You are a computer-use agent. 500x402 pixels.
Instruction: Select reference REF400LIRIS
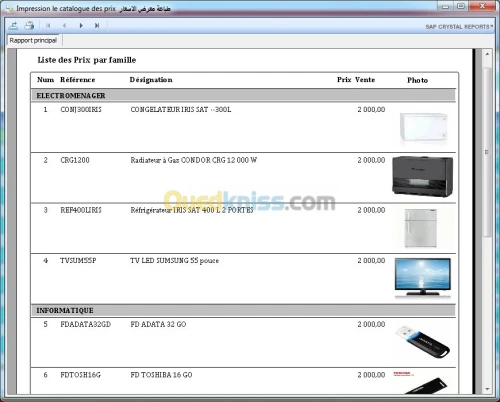(x=81, y=210)
